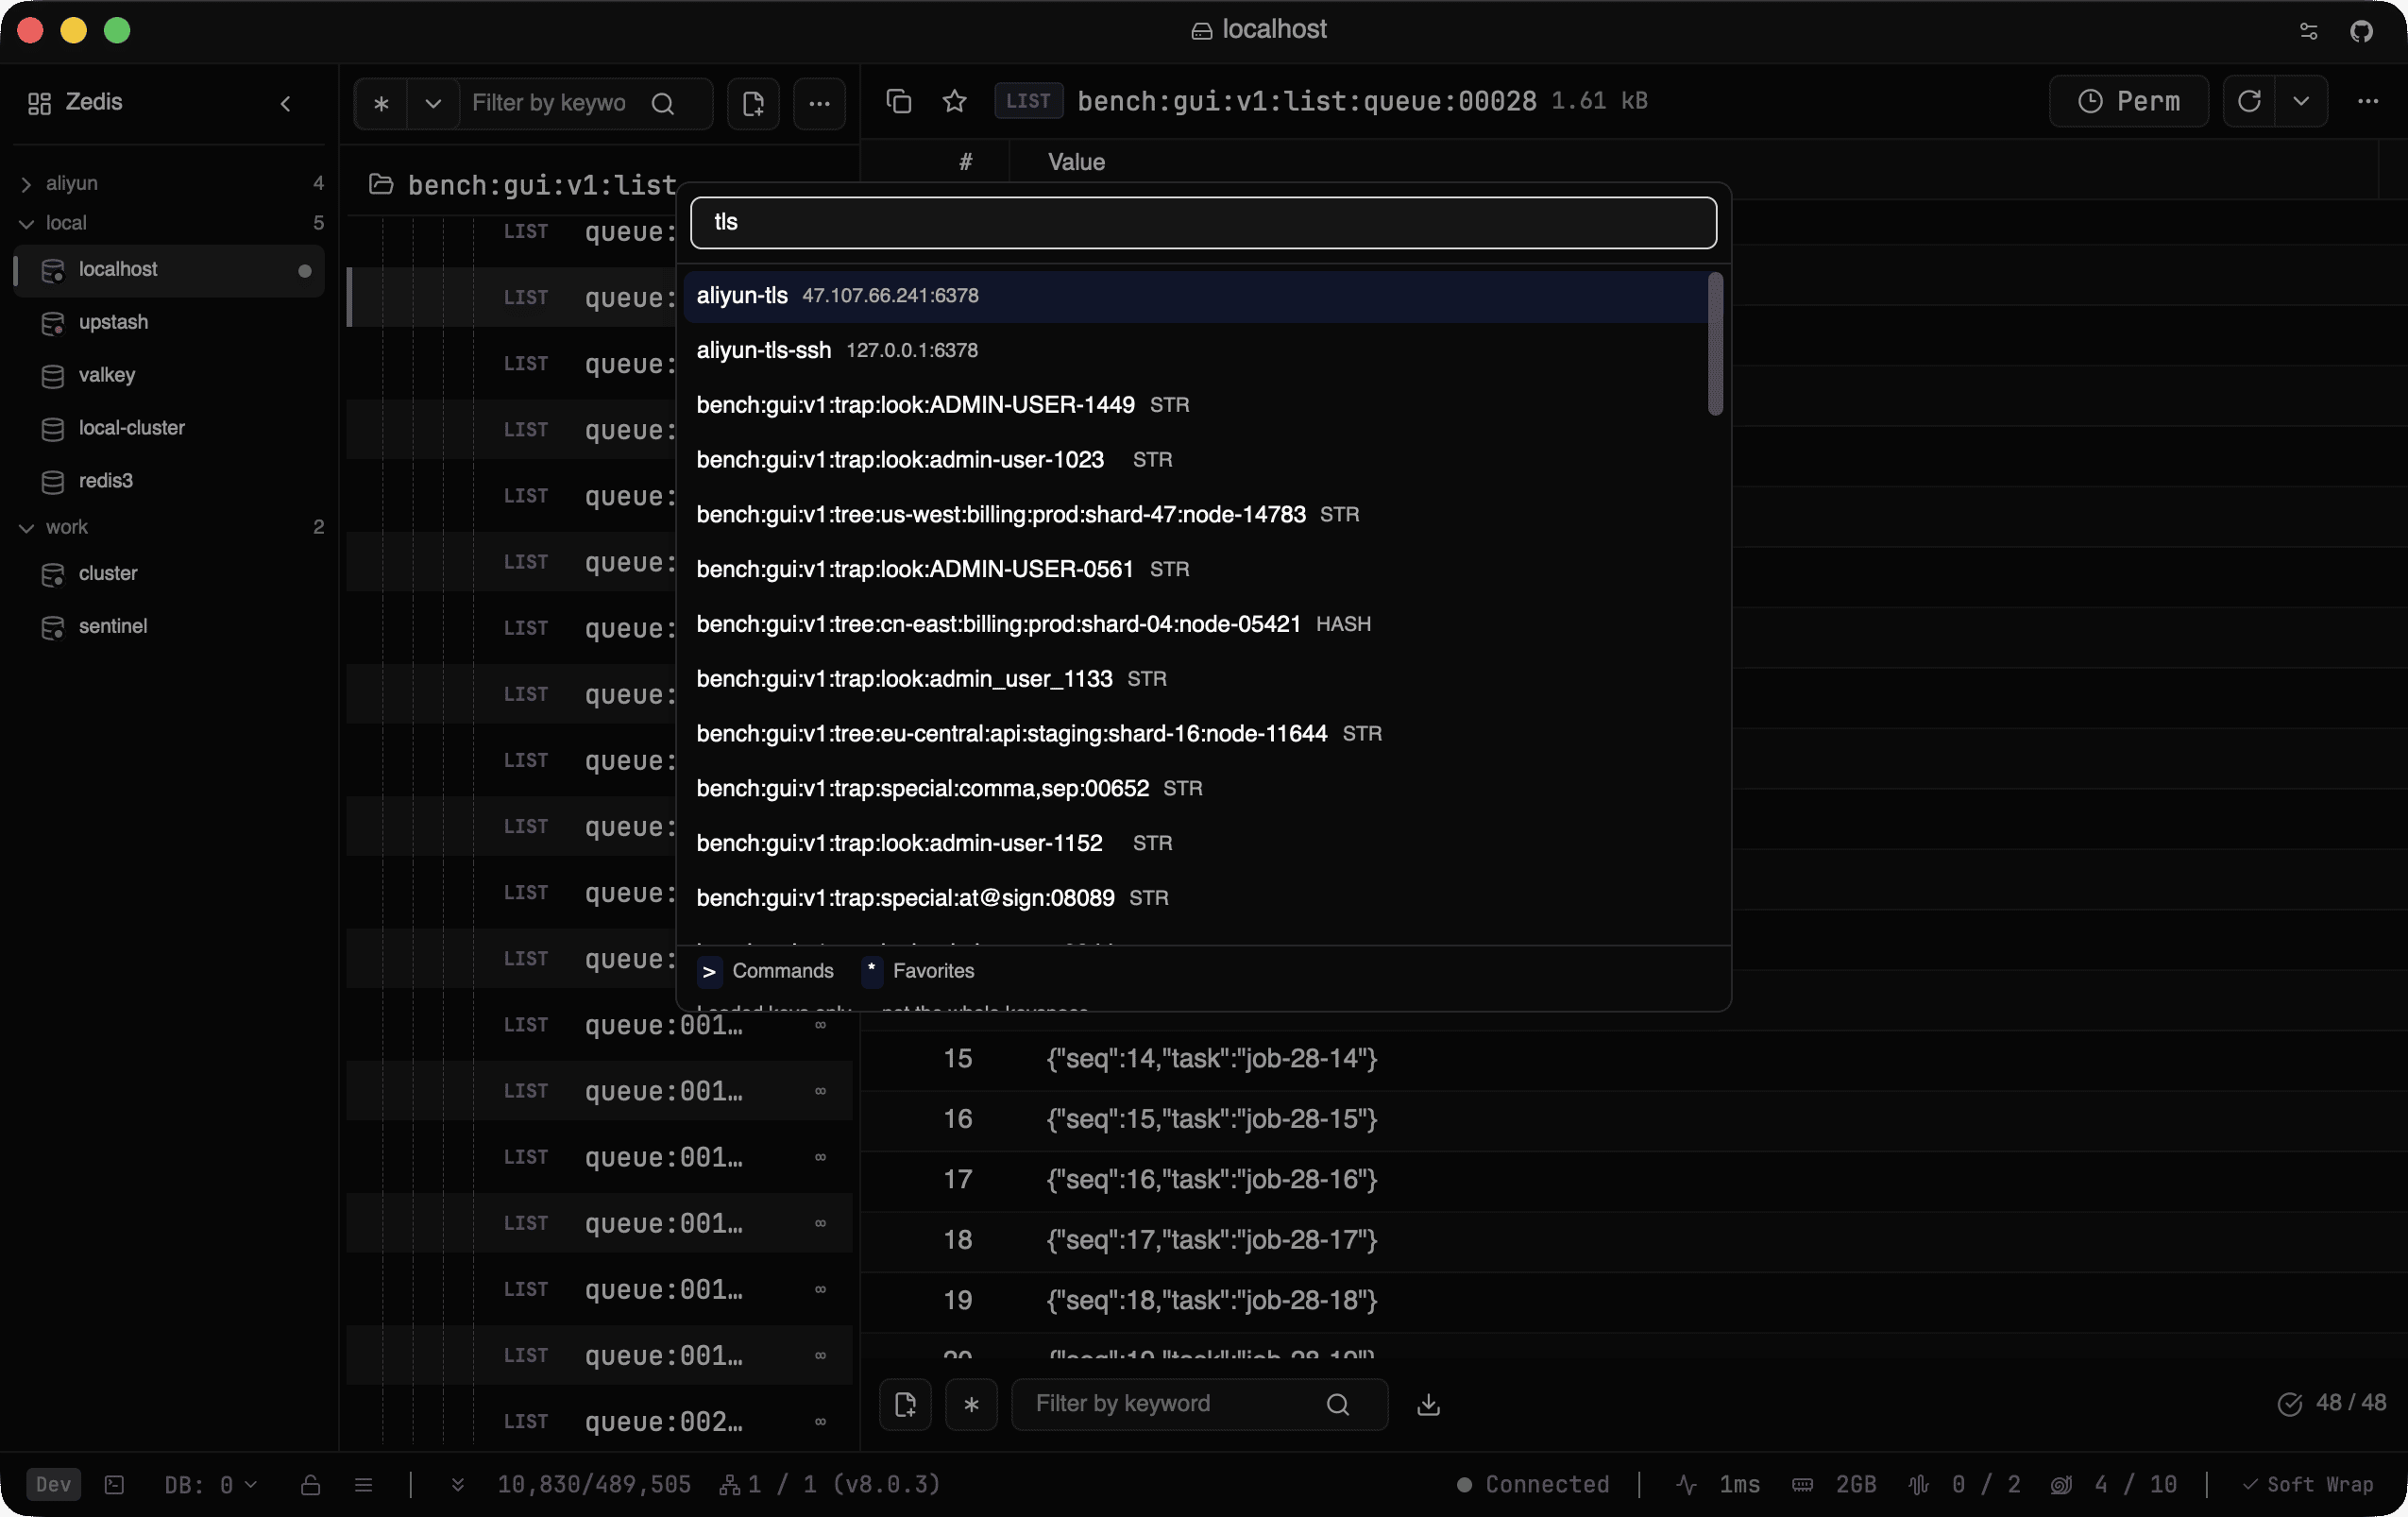Click list row 17 job-28-16 value
Screen dimensions: 2408x1517
point(1212,1180)
